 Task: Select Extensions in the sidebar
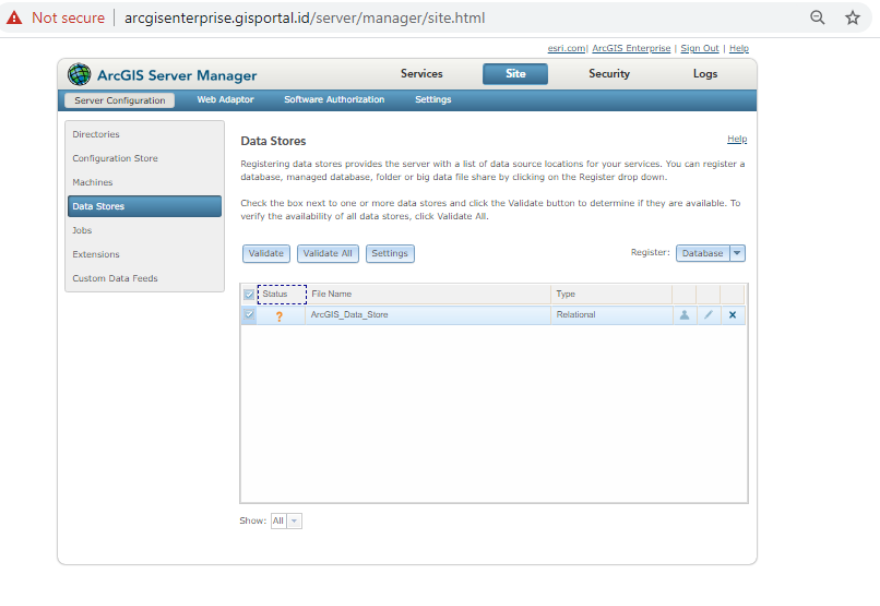(145, 254)
